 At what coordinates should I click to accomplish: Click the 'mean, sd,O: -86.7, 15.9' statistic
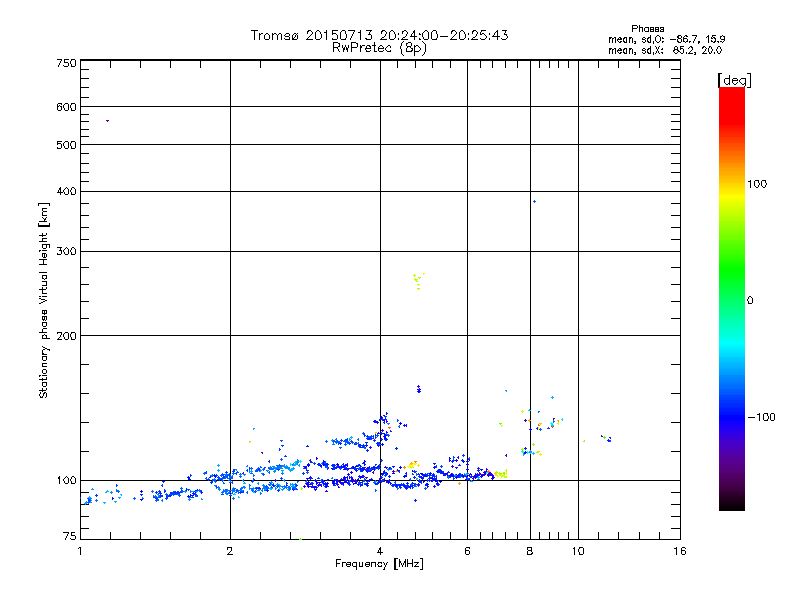pos(666,39)
